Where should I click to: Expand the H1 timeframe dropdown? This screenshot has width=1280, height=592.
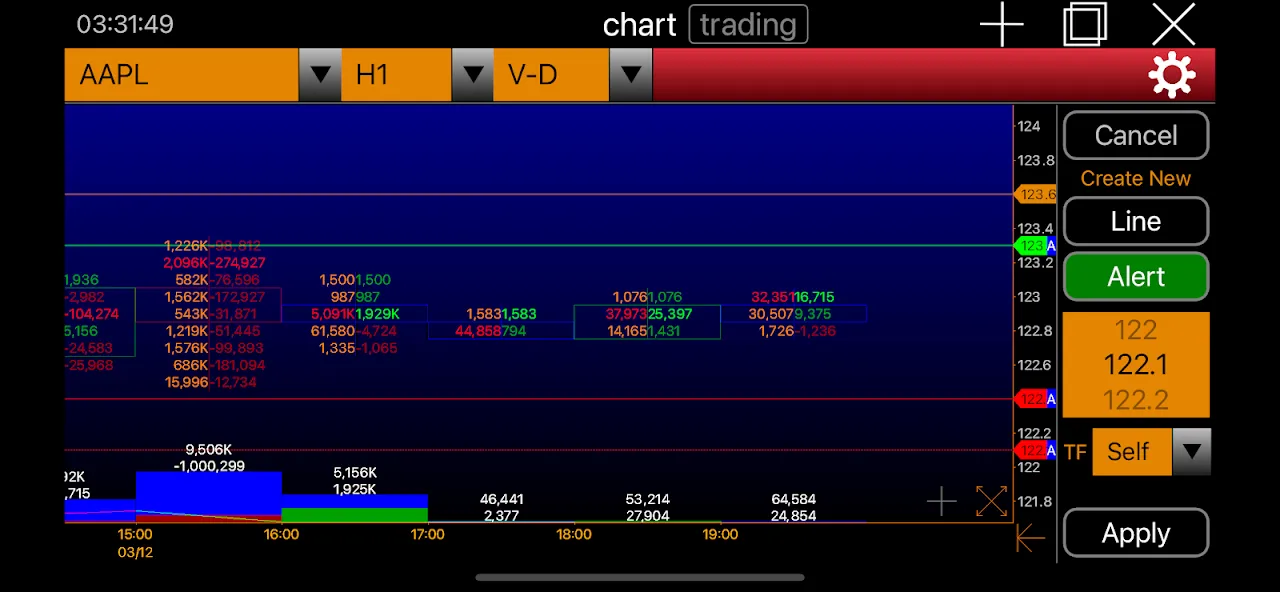click(472, 75)
